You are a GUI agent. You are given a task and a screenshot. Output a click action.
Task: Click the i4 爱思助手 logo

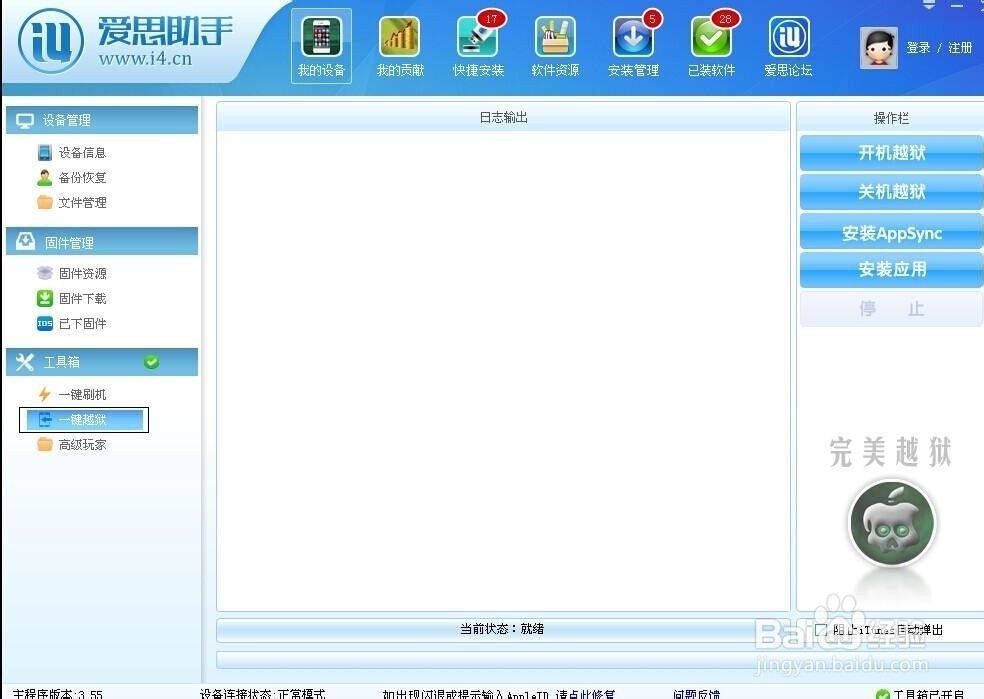(x=51, y=41)
